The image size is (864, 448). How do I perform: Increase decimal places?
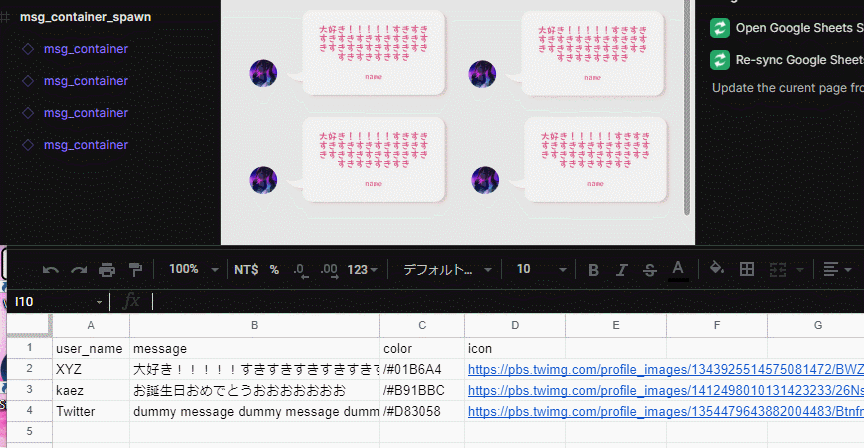click(330, 270)
